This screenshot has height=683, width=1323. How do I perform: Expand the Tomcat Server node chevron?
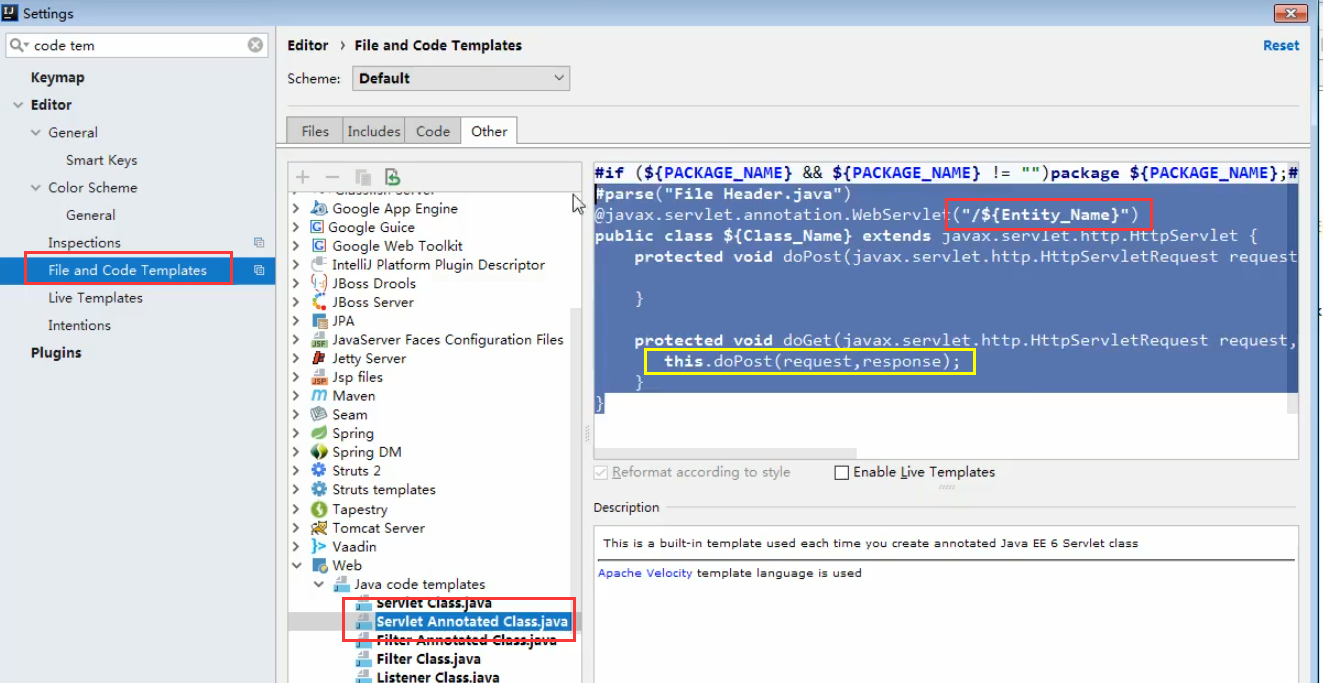point(296,528)
